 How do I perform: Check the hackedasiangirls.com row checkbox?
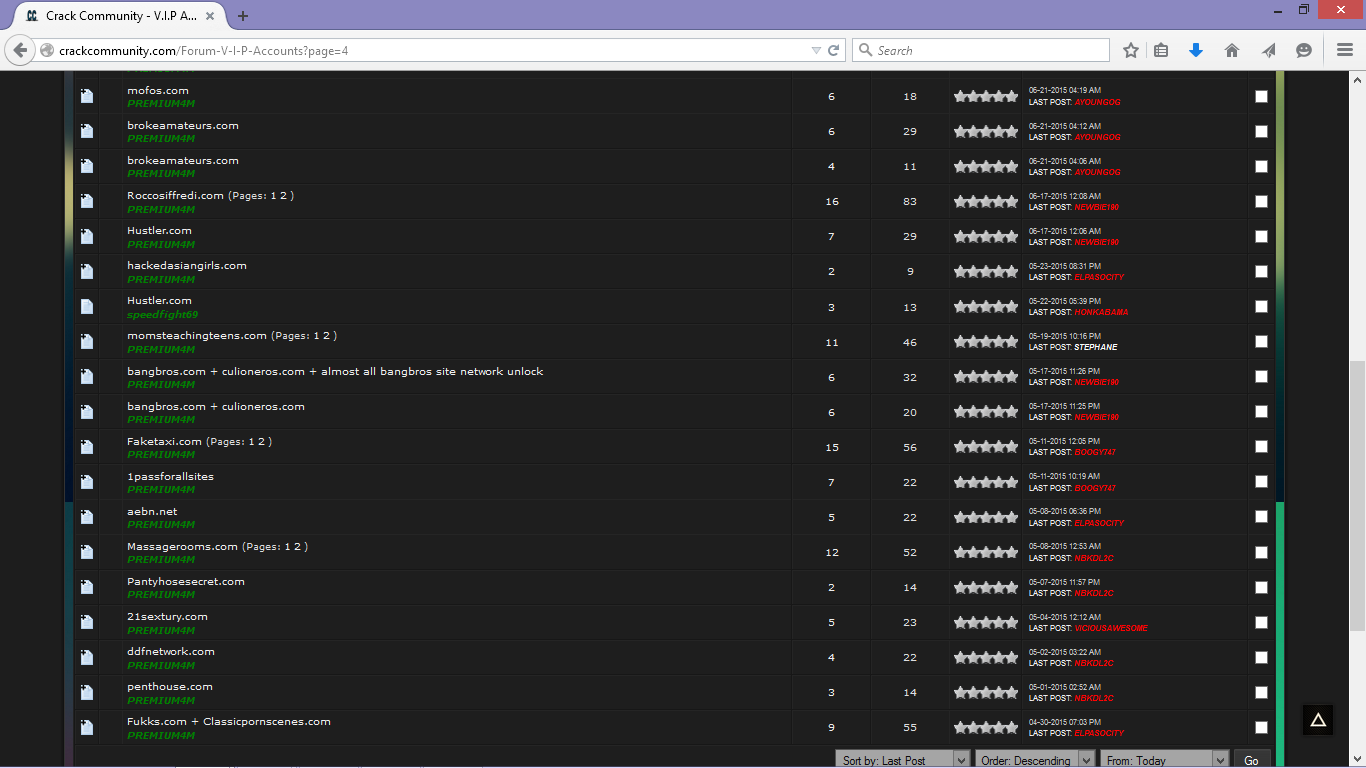(x=1261, y=271)
